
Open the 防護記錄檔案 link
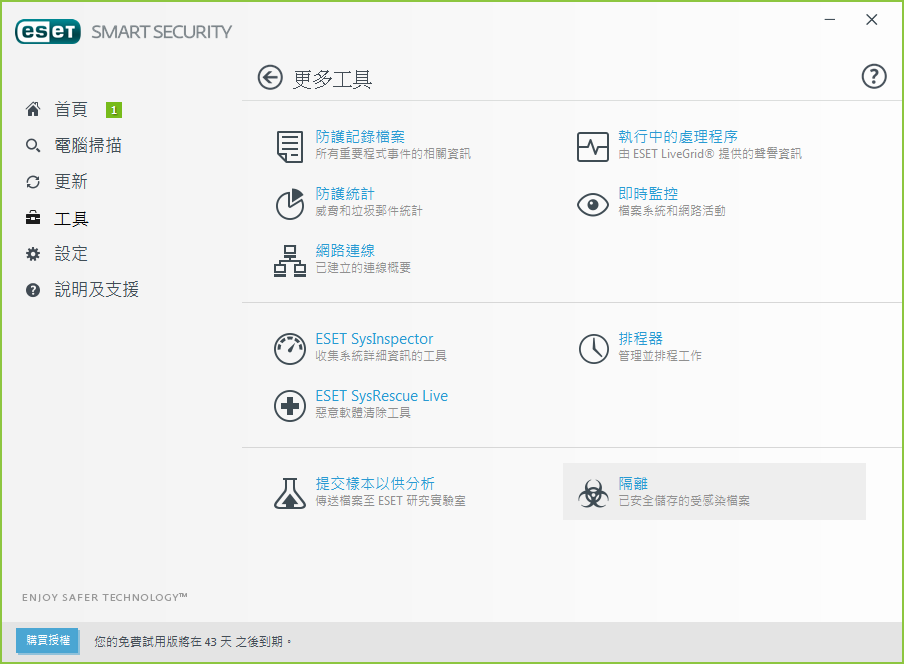coord(360,137)
